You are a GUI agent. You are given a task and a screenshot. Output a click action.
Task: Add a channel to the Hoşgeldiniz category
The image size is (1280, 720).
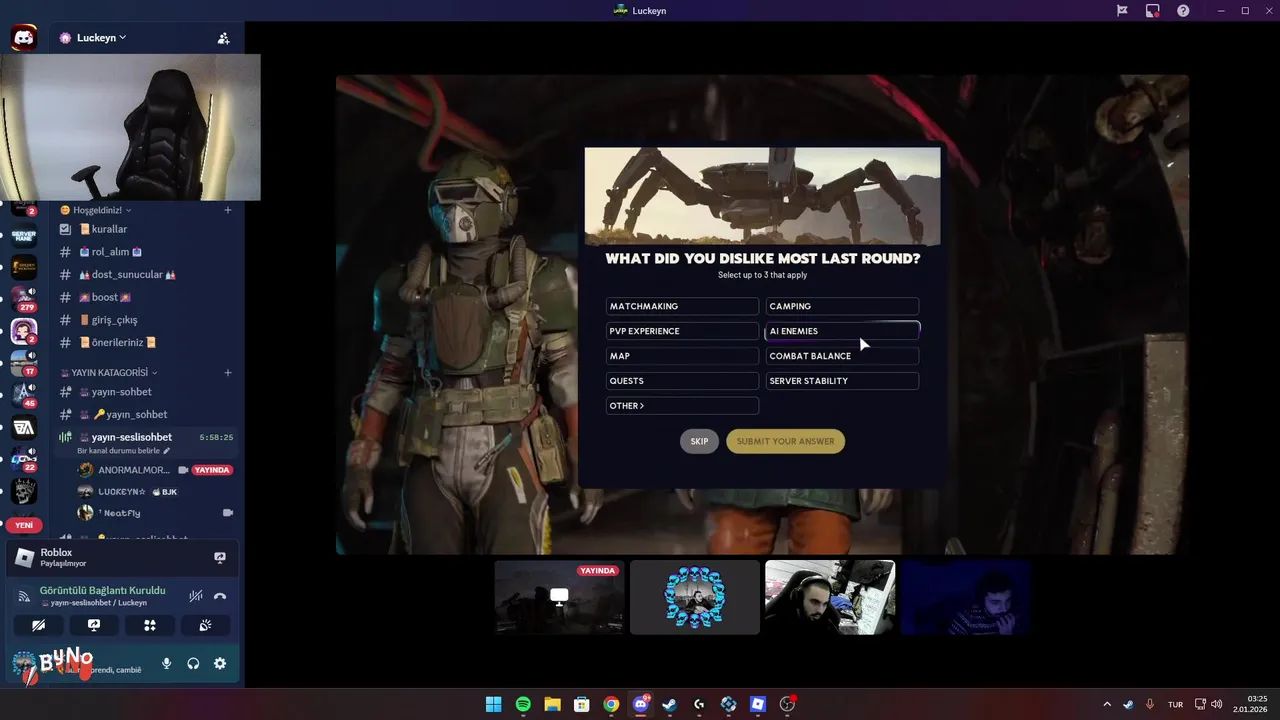(x=228, y=210)
